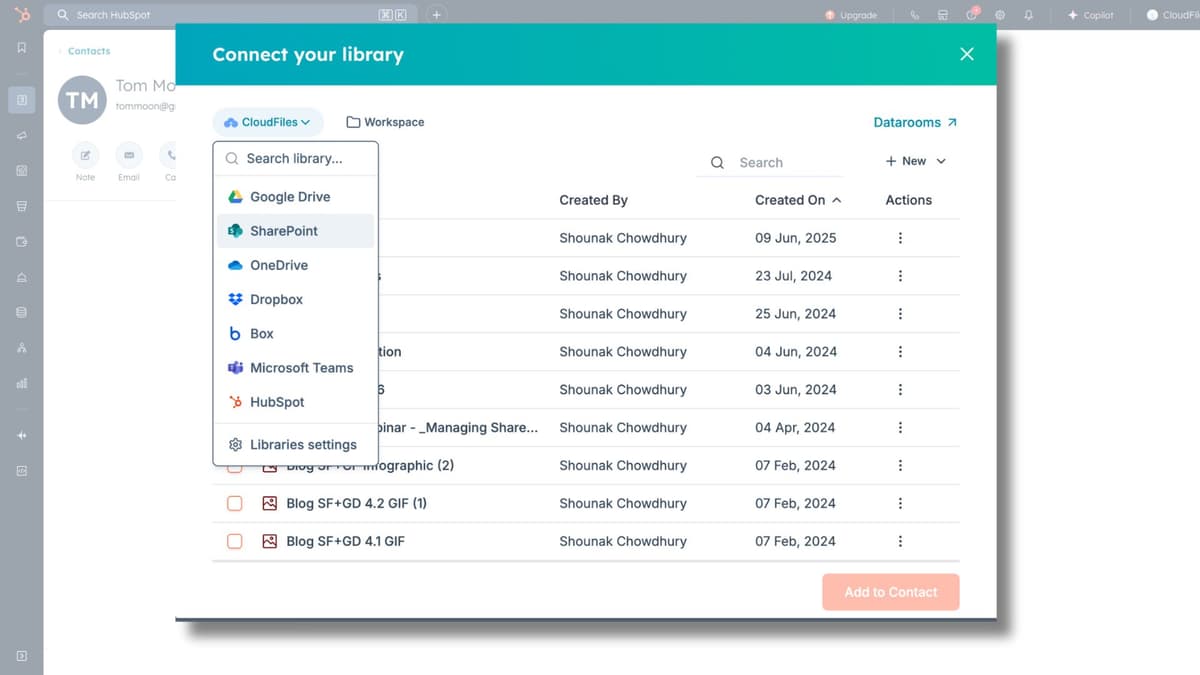Choose Dropbox from the library menu
The width and height of the screenshot is (1200, 675).
(x=278, y=299)
